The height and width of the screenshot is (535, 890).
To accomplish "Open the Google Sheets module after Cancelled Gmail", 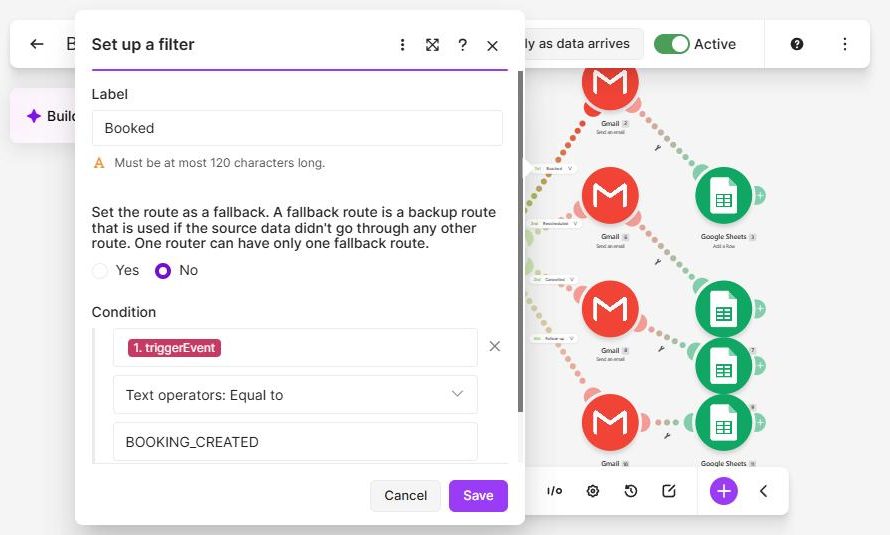I will tap(724, 367).
